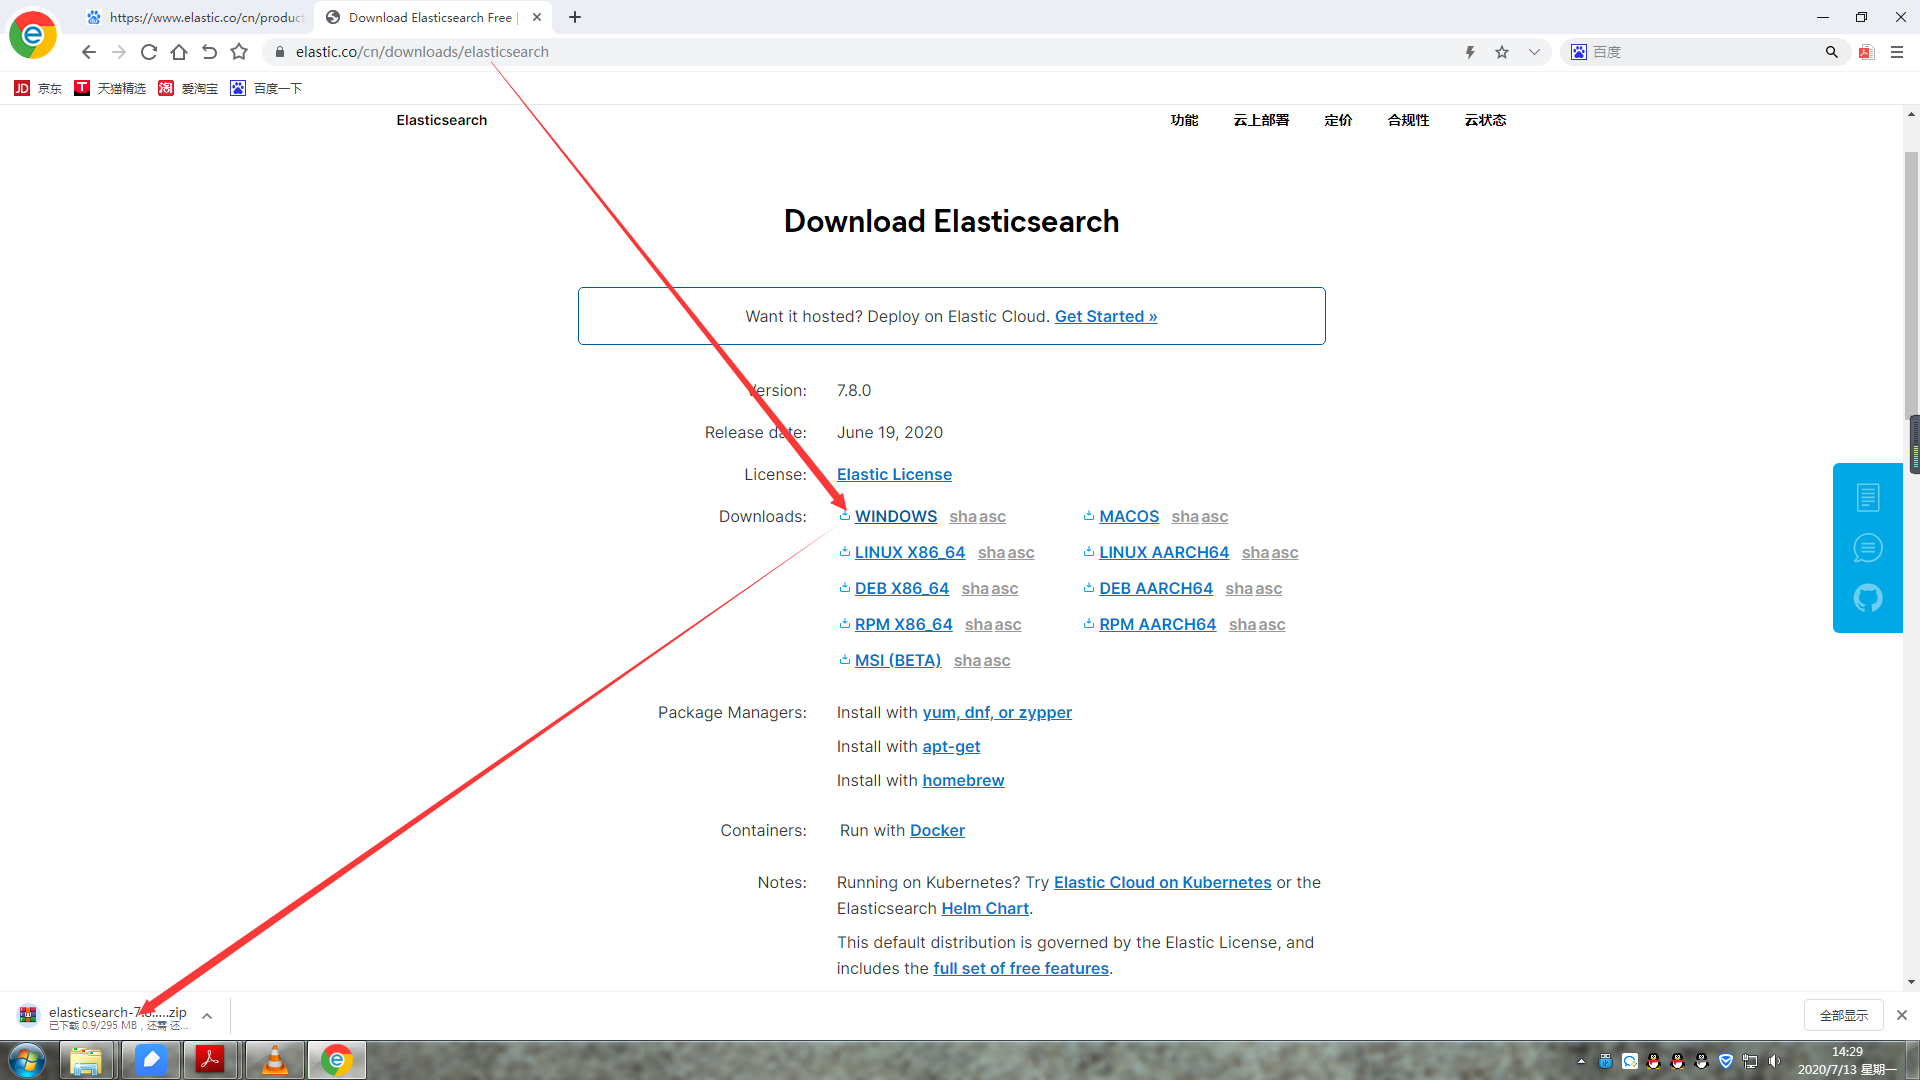Open the Elastic License link
1920x1080 pixels.
(x=894, y=474)
